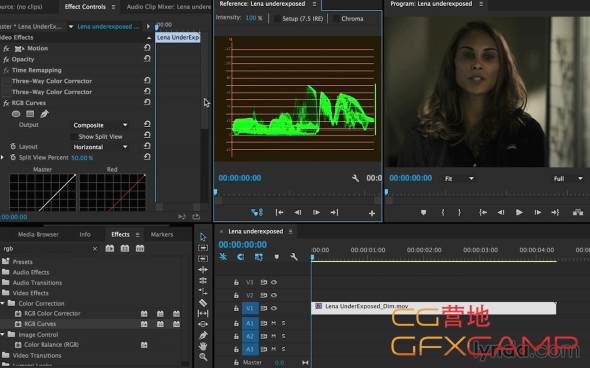This screenshot has width=590, height=368.
Task: Solo audio track A2
Action: click(x=283, y=336)
